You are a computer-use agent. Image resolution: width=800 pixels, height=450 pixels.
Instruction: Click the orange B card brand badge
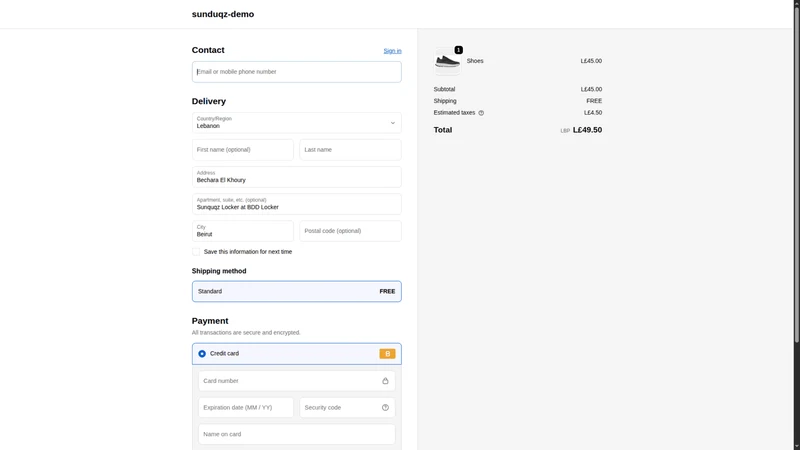387,354
